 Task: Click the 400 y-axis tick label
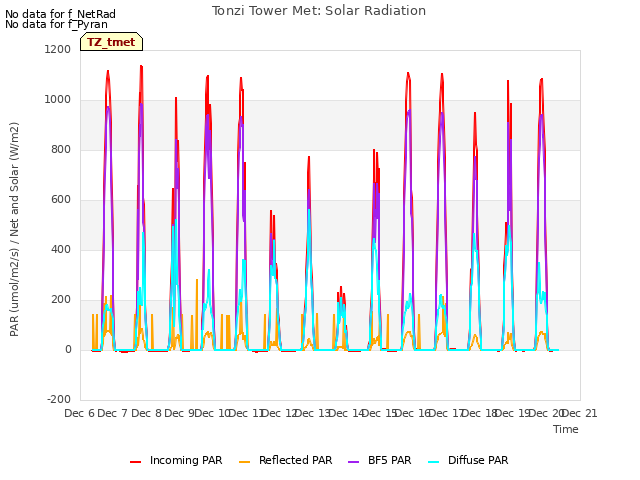pyautogui.click(x=61, y=249)
